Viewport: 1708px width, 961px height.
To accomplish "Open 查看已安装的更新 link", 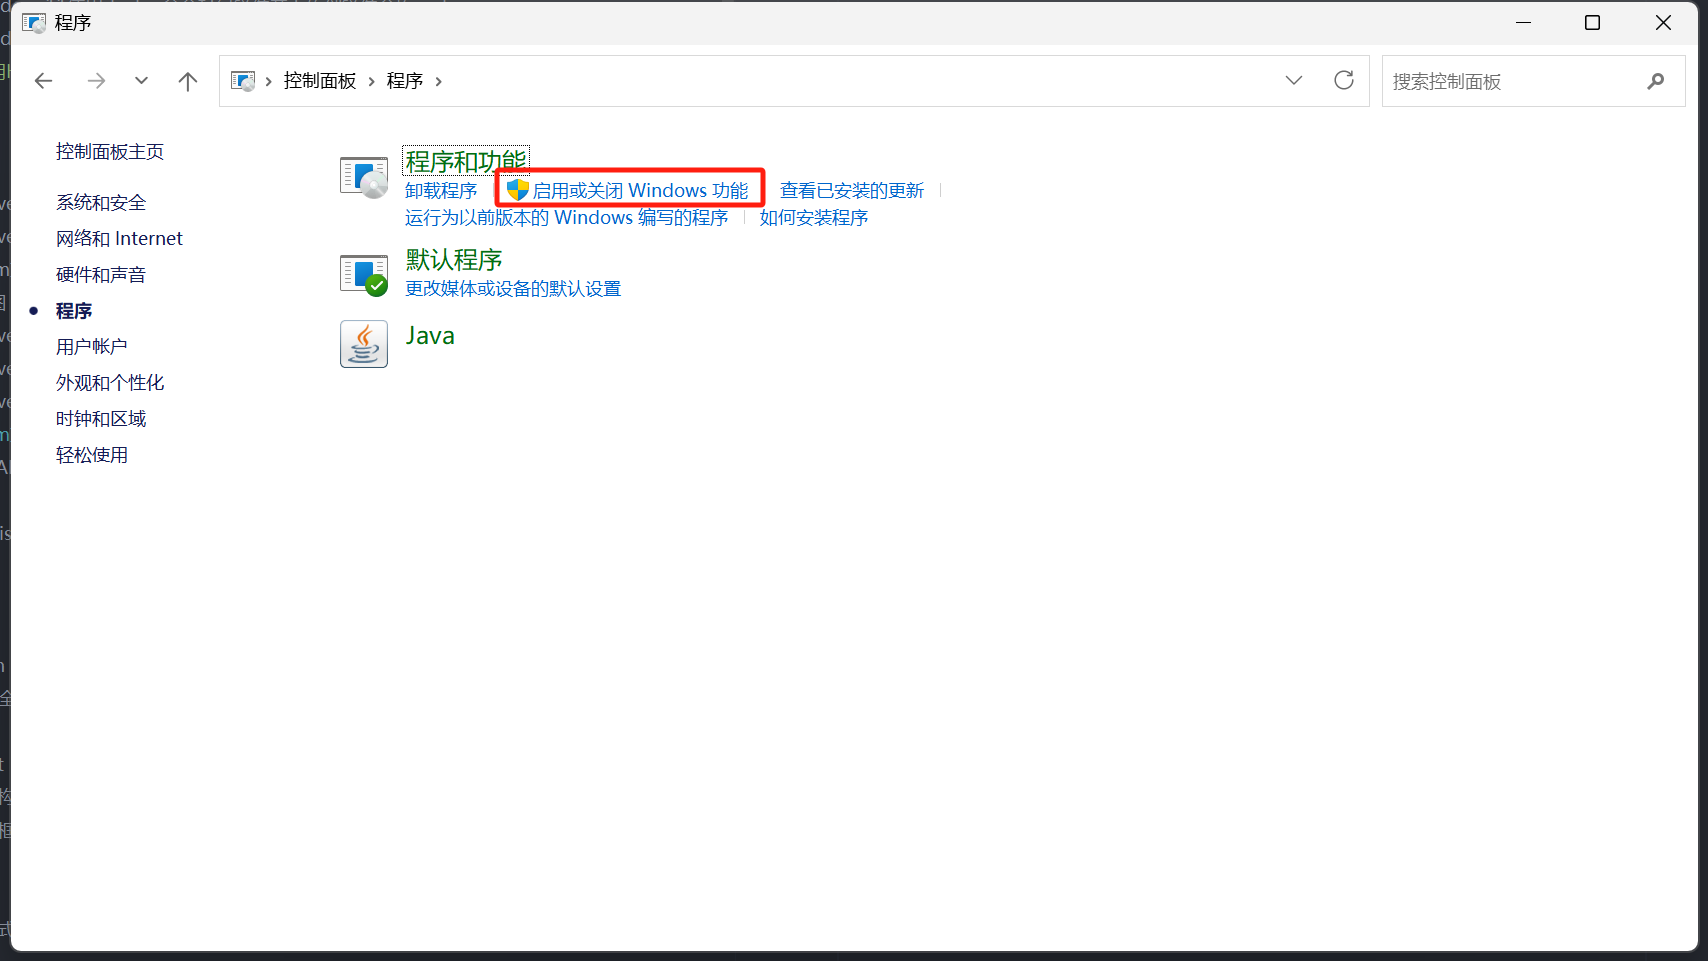I will [851, 190].
